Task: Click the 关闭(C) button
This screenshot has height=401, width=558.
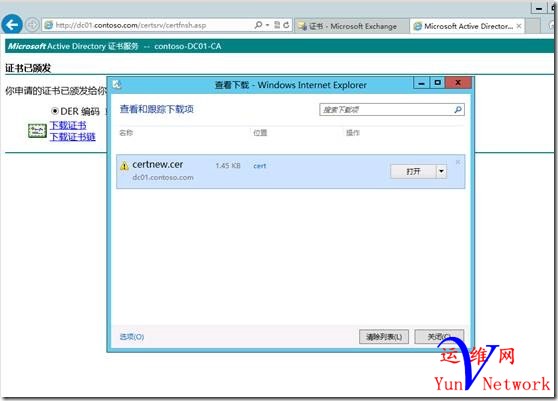Action: pyautogui.click(x=439, y=337)
